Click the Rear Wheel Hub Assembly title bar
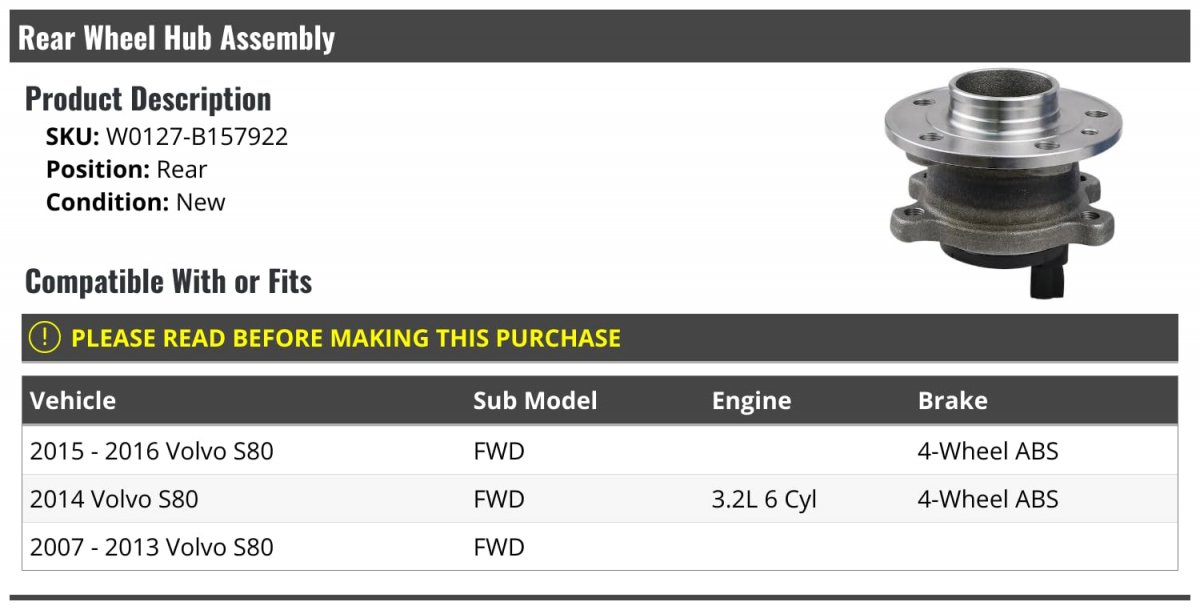Image resolution: width=1200 pixels, height=610 pixels. pyautogui.click(x=600, y=38)
